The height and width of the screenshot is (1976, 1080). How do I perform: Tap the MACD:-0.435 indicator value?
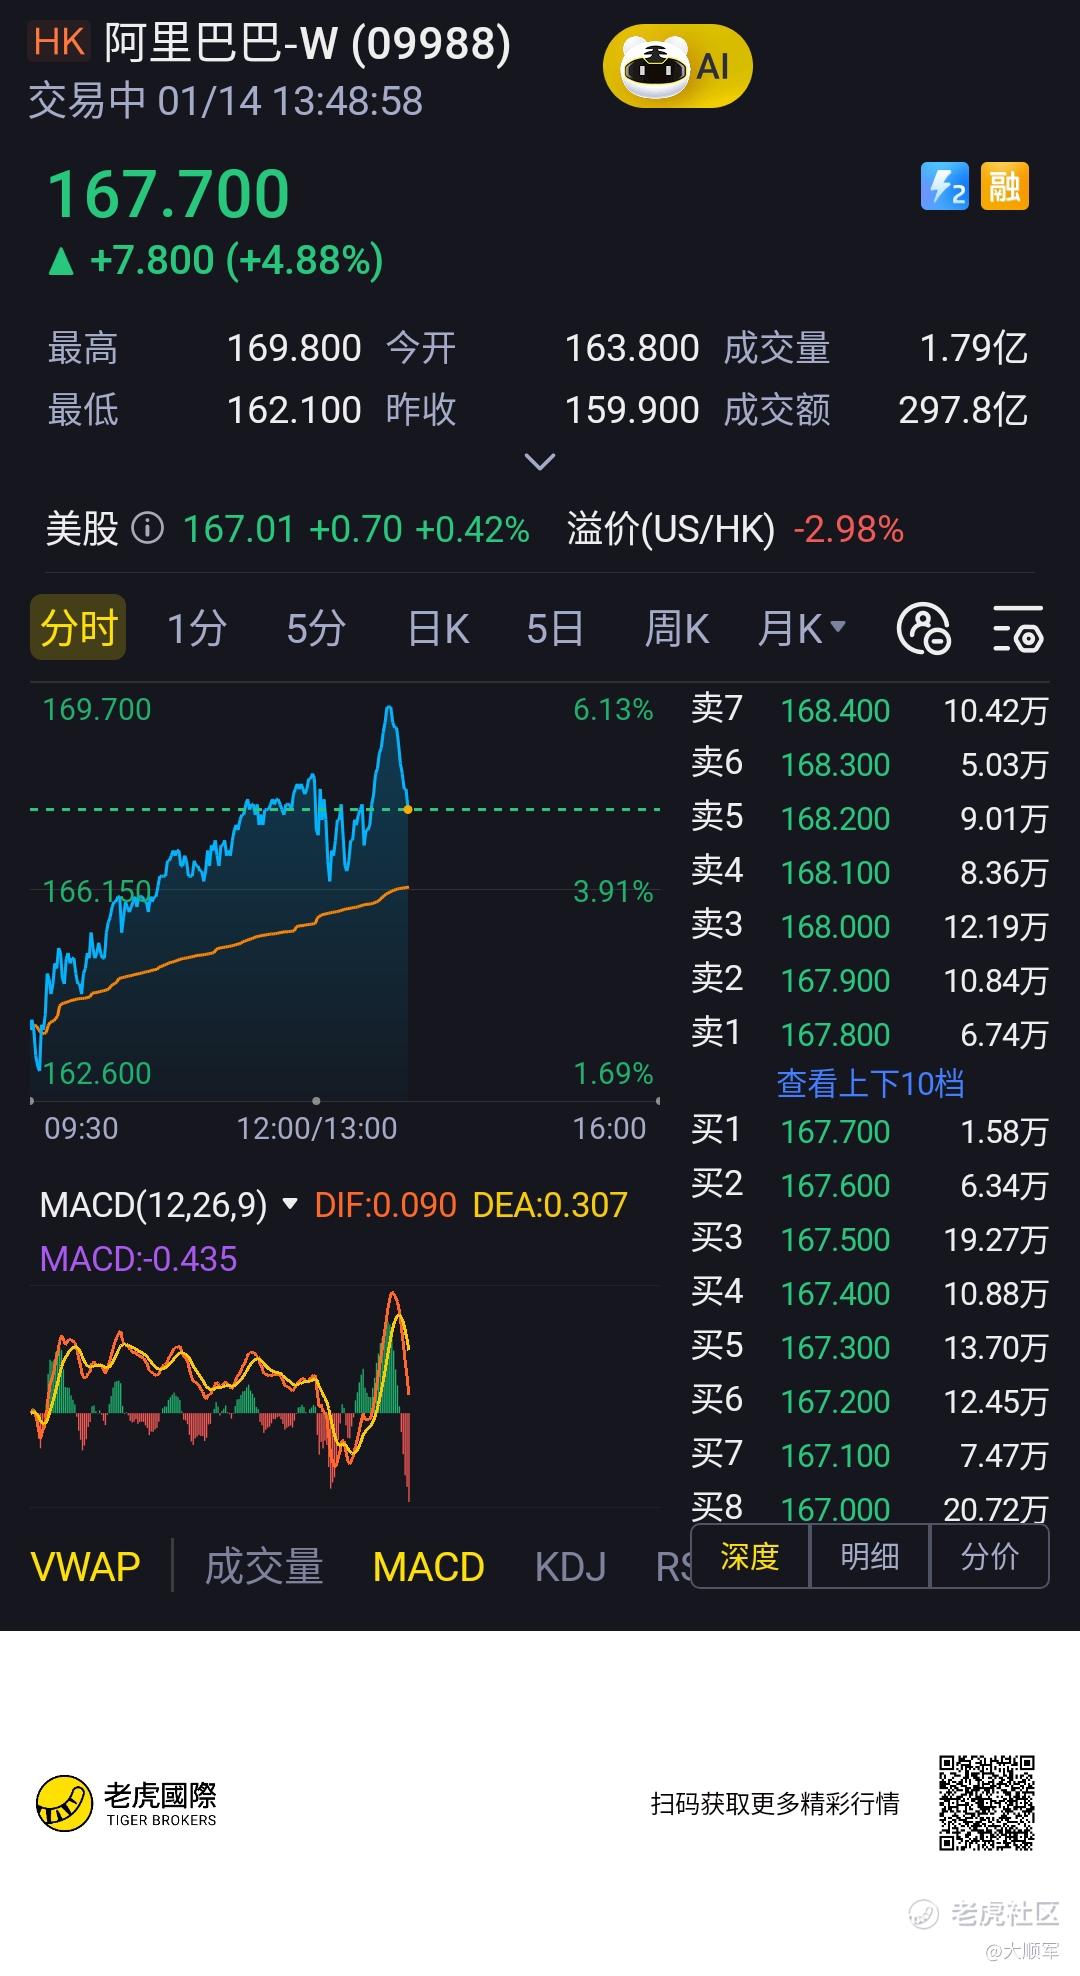pos(138,1258)
